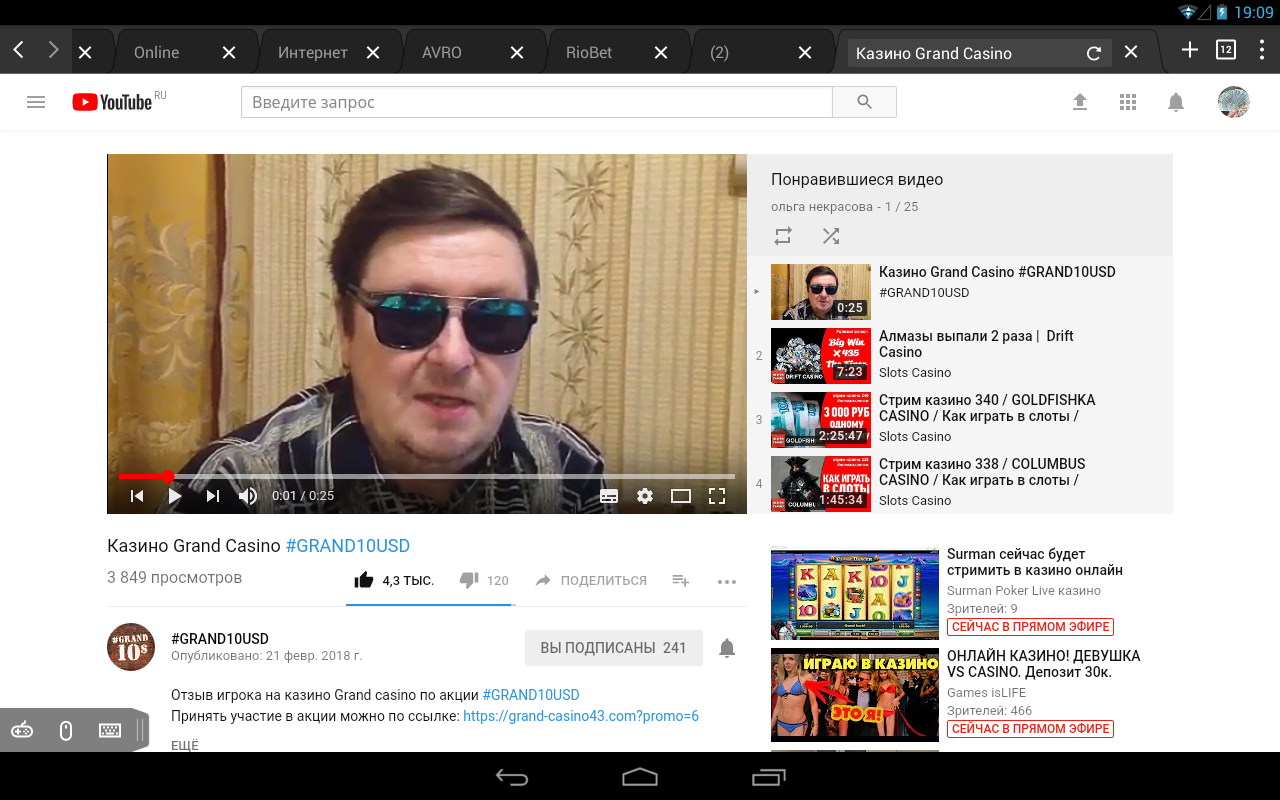Open the upload video icon
Screen dimensions: 1280x800
click(x=1080, y=102)
